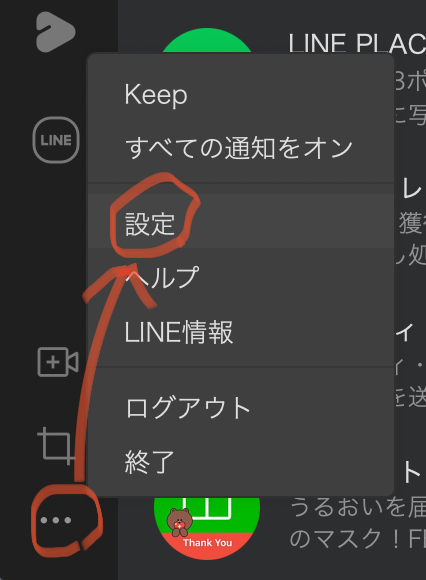Image resolution: width=426 pixels, height=580 pixels.
Task: Open Keep from the popup menu
Action: 240,95
